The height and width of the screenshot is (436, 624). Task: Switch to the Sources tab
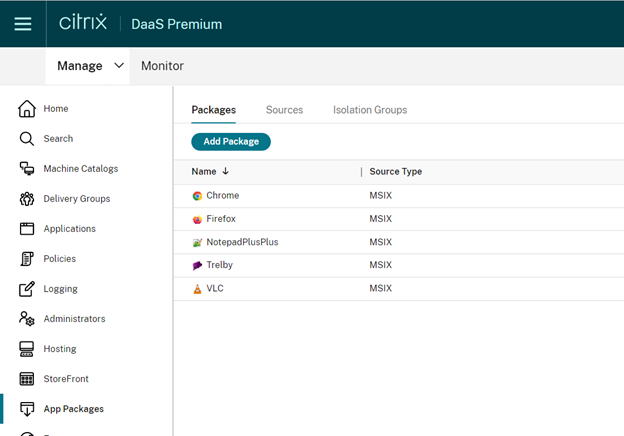(x=284, y=110)
